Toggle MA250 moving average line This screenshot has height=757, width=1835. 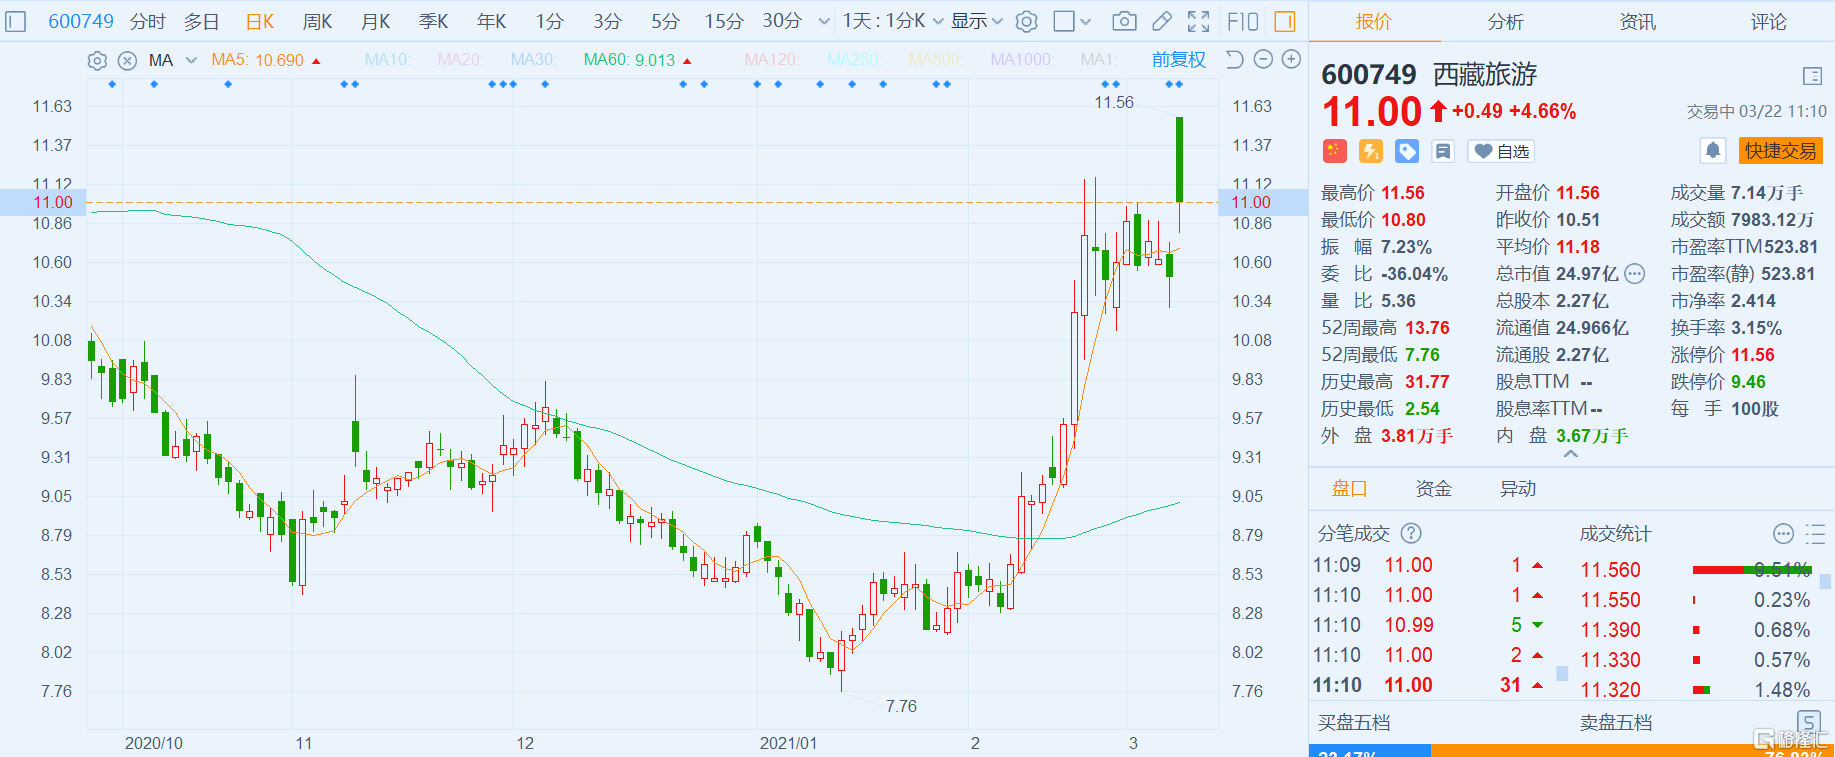pyautogui.click(x=853, y=60)
